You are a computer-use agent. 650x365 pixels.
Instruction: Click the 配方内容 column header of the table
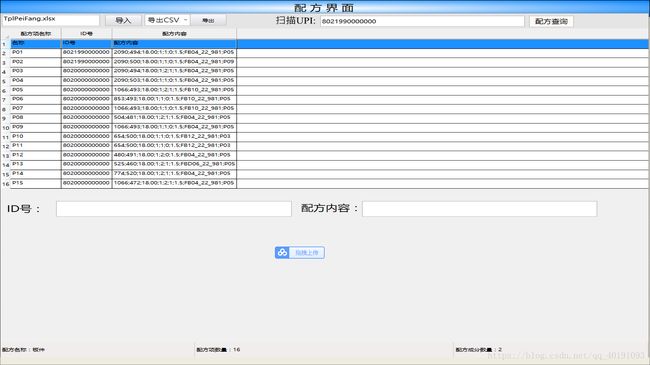174,34
